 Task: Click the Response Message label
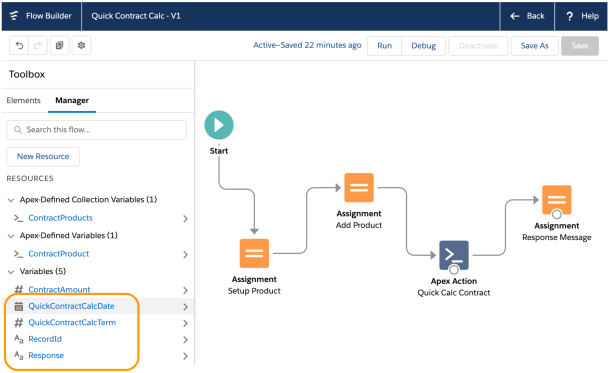557,237
